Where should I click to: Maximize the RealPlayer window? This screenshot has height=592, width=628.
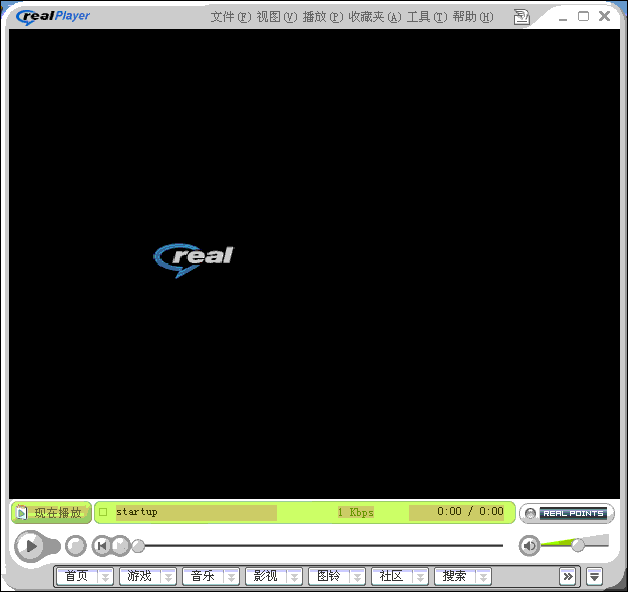point(584,16)
